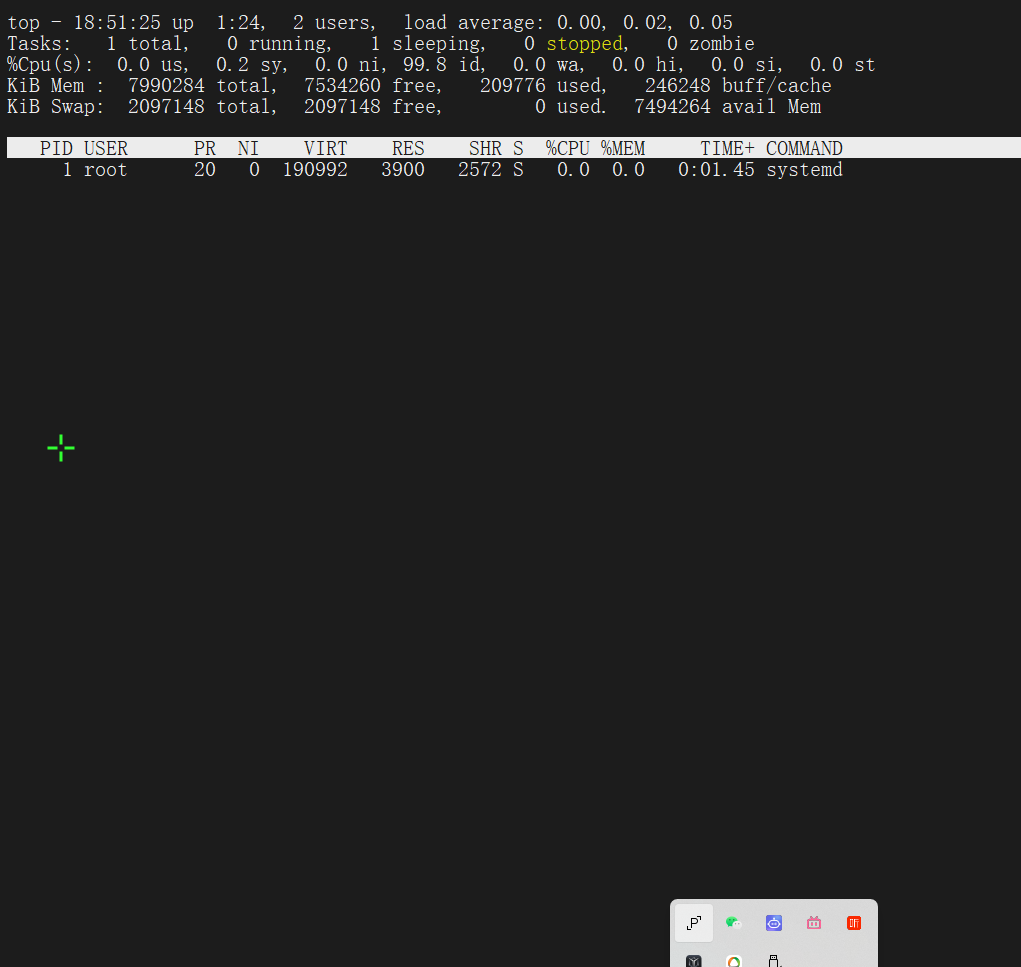Click the 0:01.45 TIME+ value
Image resolution: width=1021 pixels, height=967 pixels.
point(716,170)
